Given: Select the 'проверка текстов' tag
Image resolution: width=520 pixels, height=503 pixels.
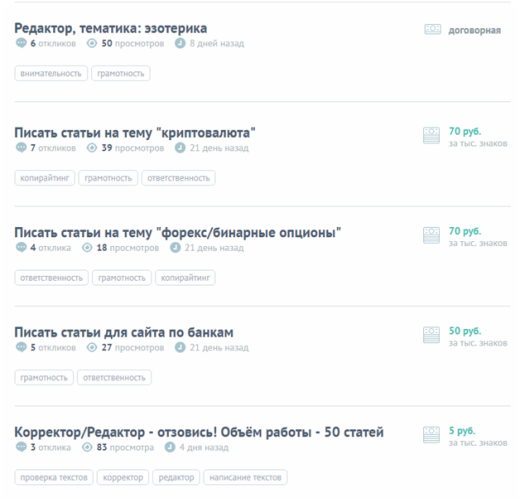Looking at the screenshot, I should 54,477.
